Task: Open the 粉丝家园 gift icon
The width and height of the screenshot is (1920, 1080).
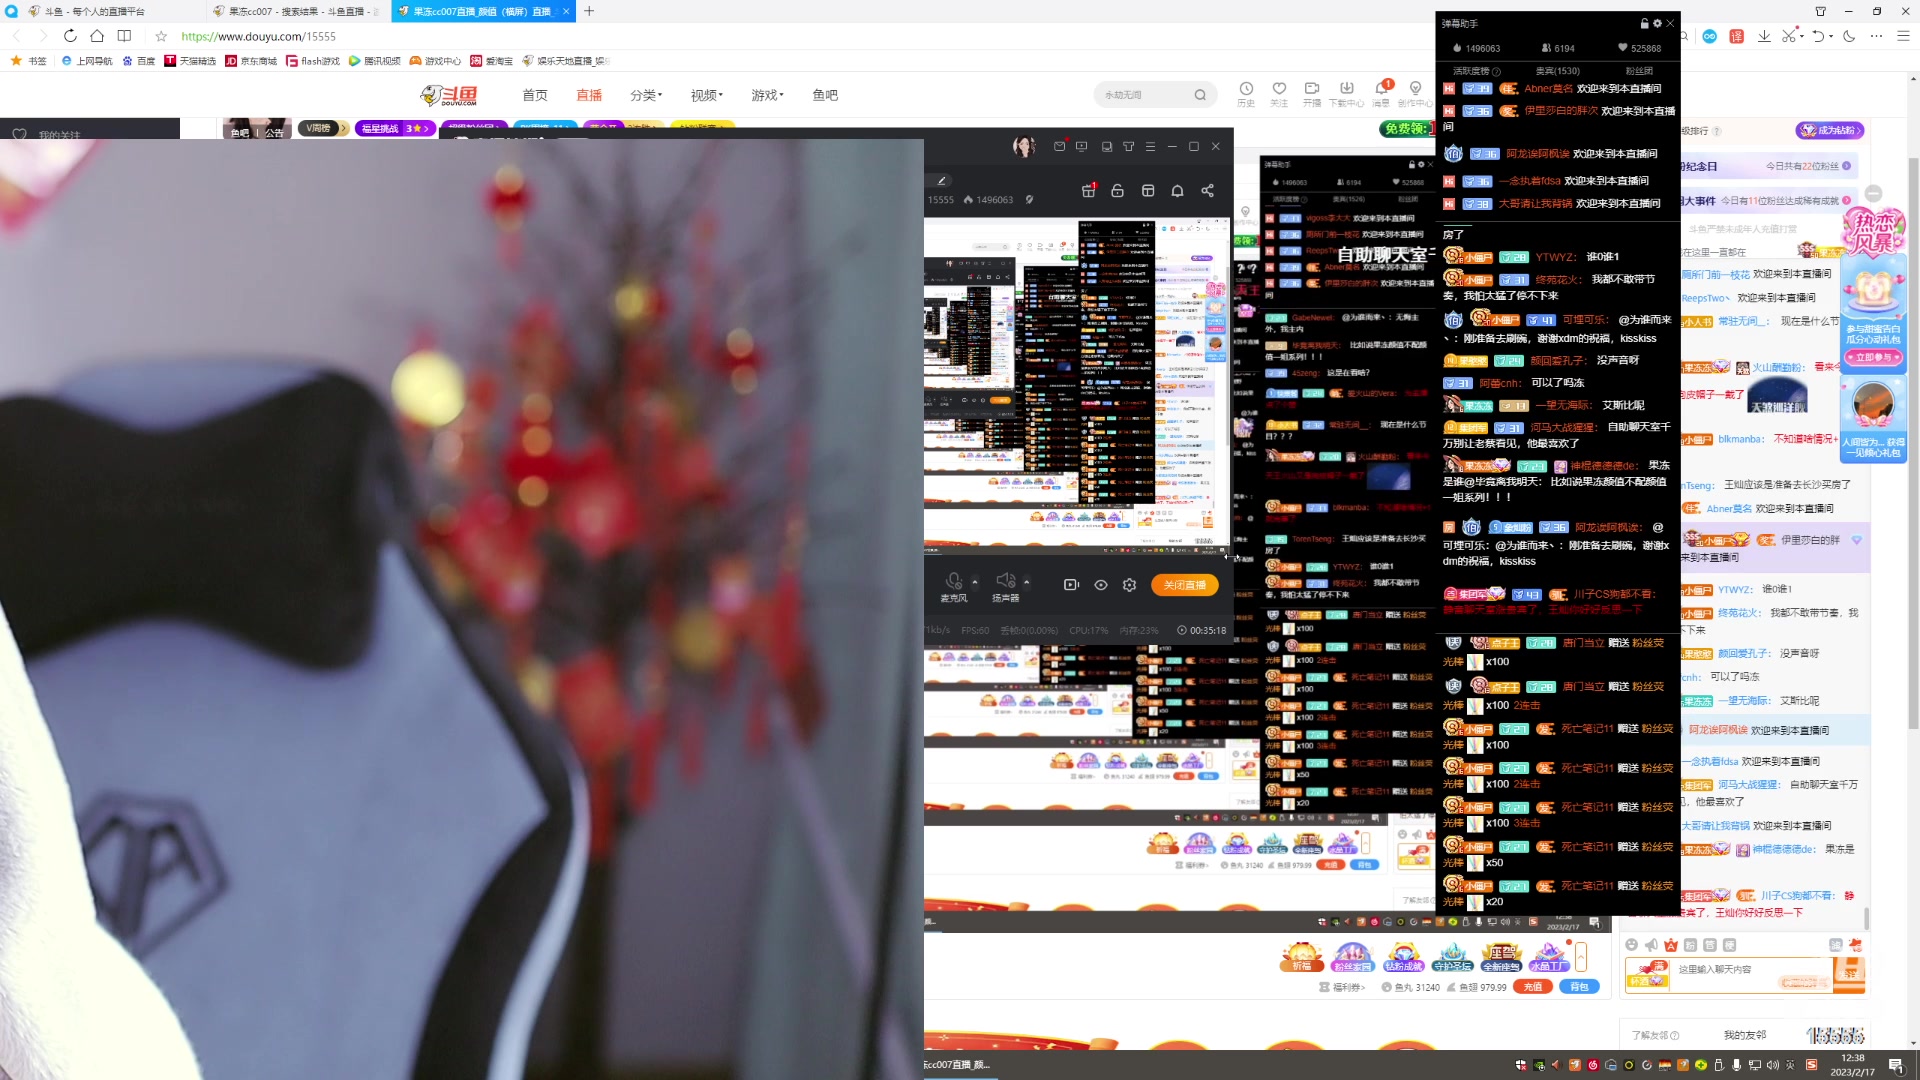Action: (x=1352, y=957)
